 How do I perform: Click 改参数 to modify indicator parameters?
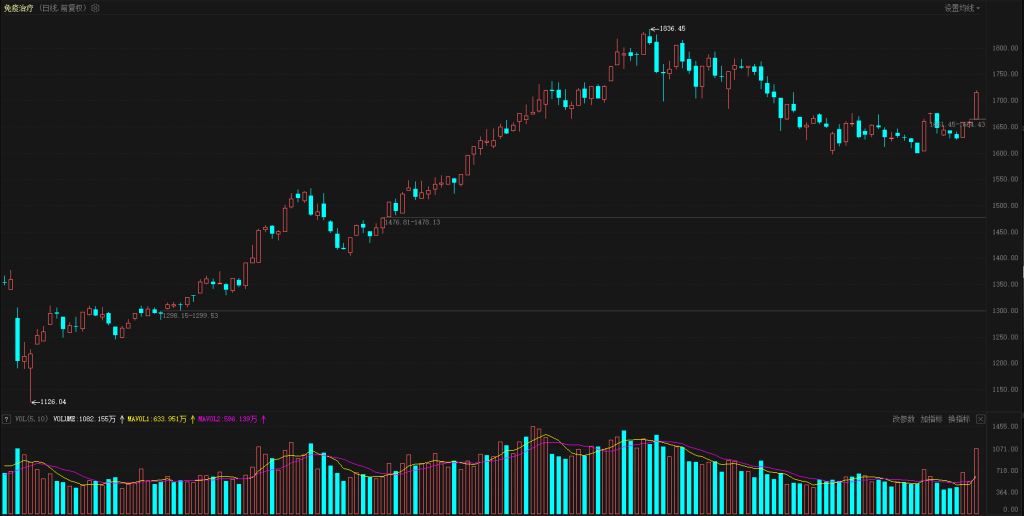(903, 419)
